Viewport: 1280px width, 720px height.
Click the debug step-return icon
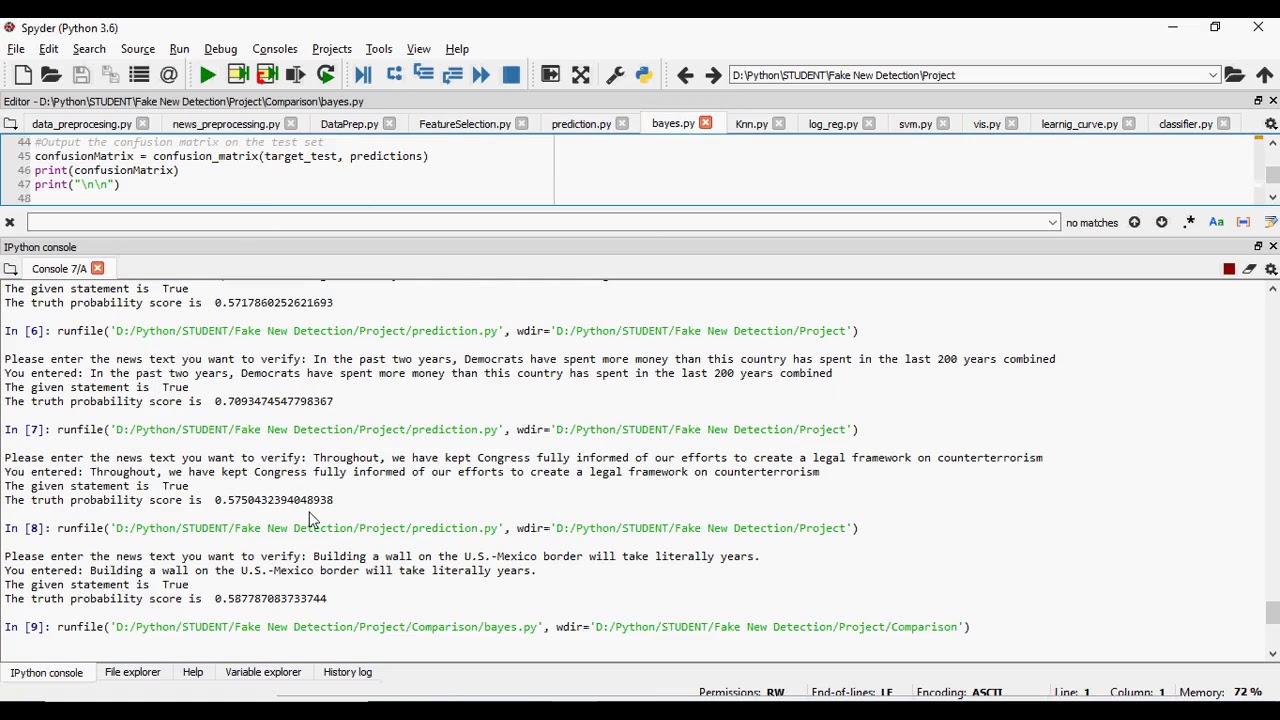(452, 75)
